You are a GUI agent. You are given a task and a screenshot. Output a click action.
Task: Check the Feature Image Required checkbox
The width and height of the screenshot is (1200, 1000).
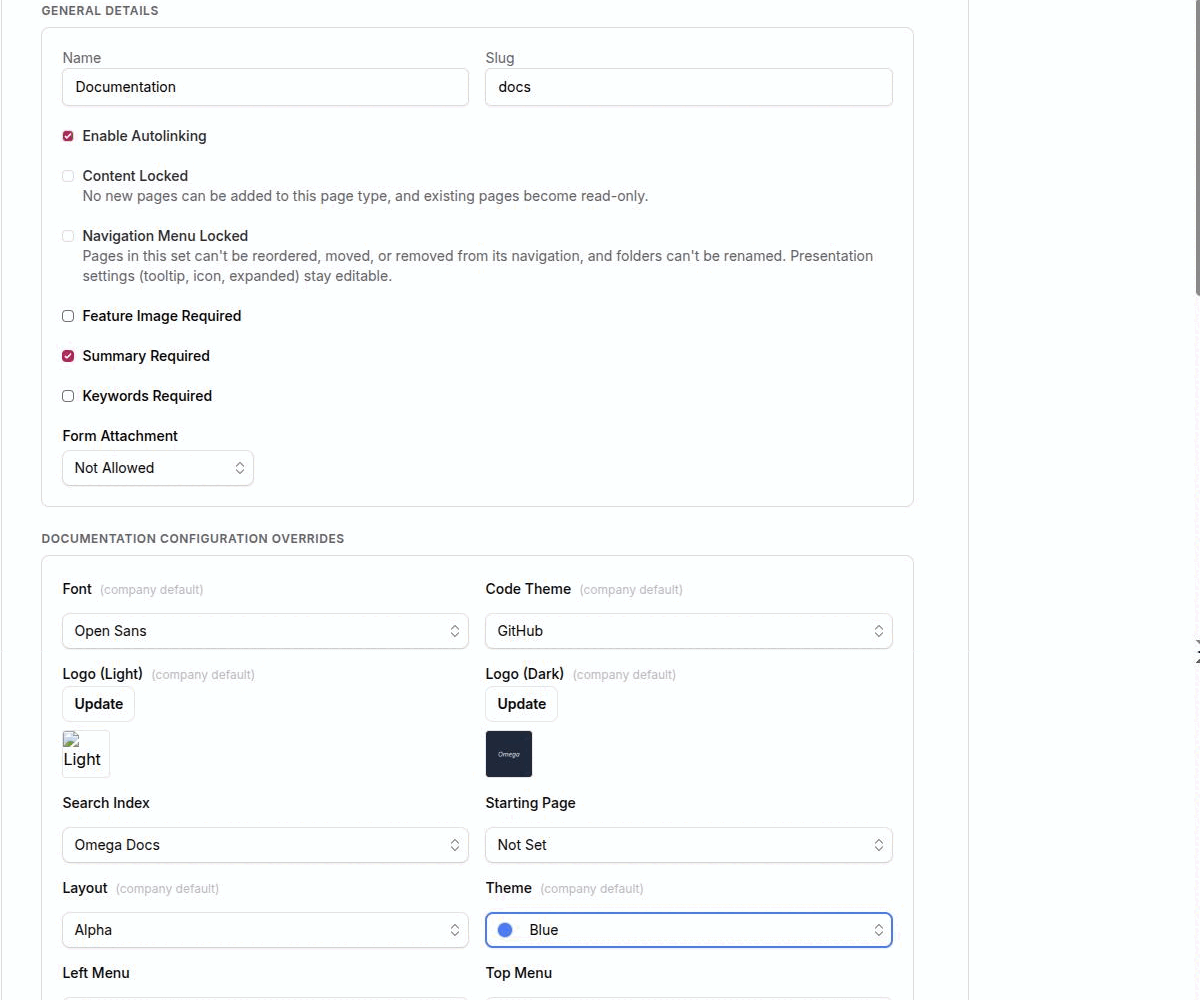(68, 316)
